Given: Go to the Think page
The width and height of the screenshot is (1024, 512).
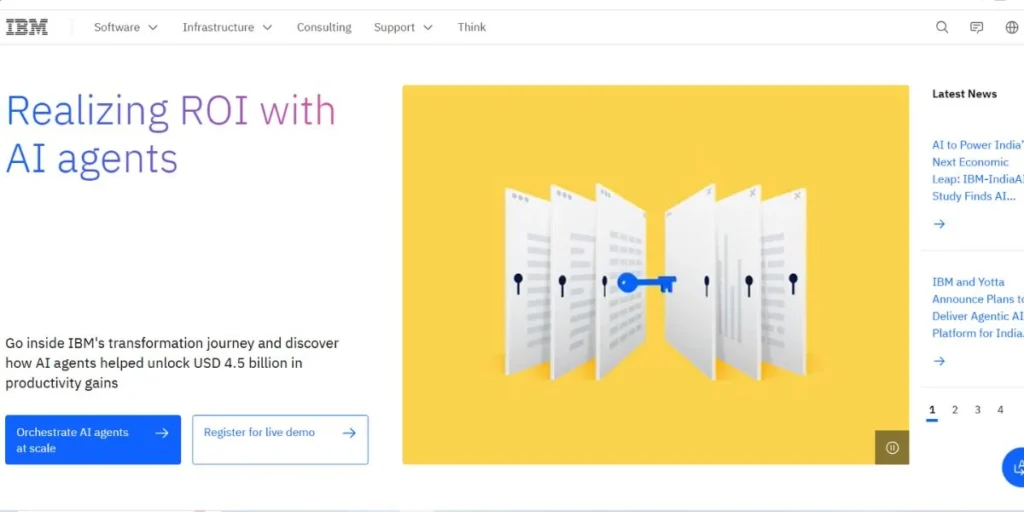Looking at the screenshot, I should coord(472,27).
